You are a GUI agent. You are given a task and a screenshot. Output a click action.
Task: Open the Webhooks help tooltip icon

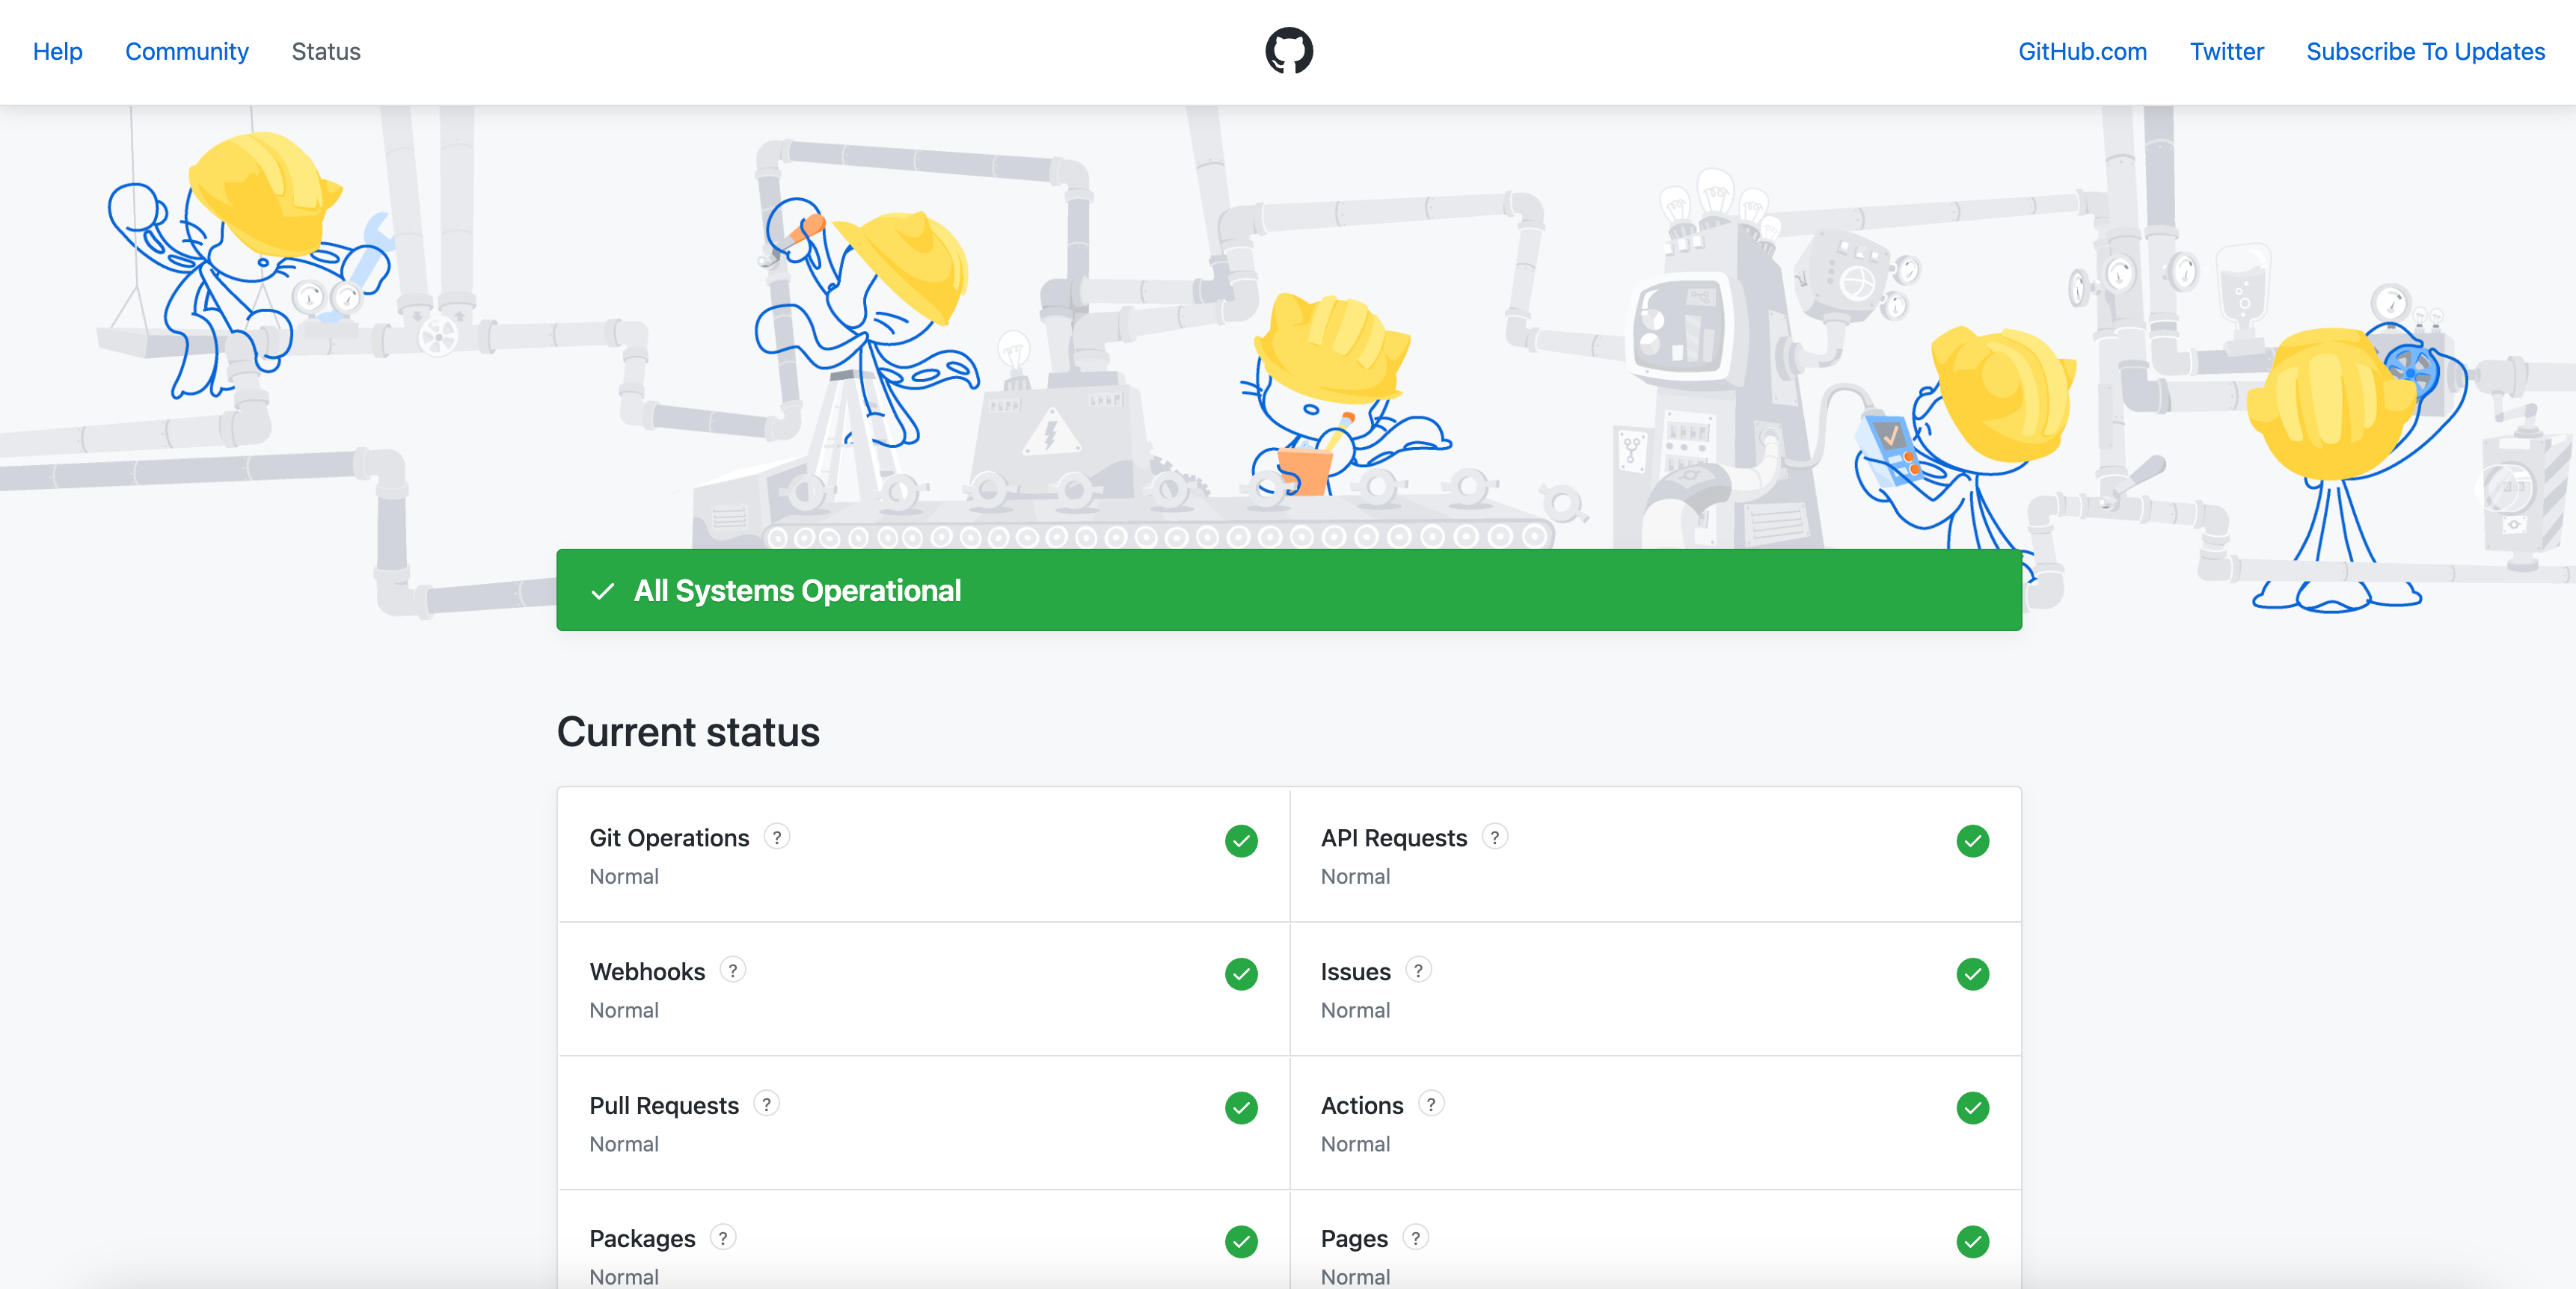pyautogui.click(x=732, y=971)
